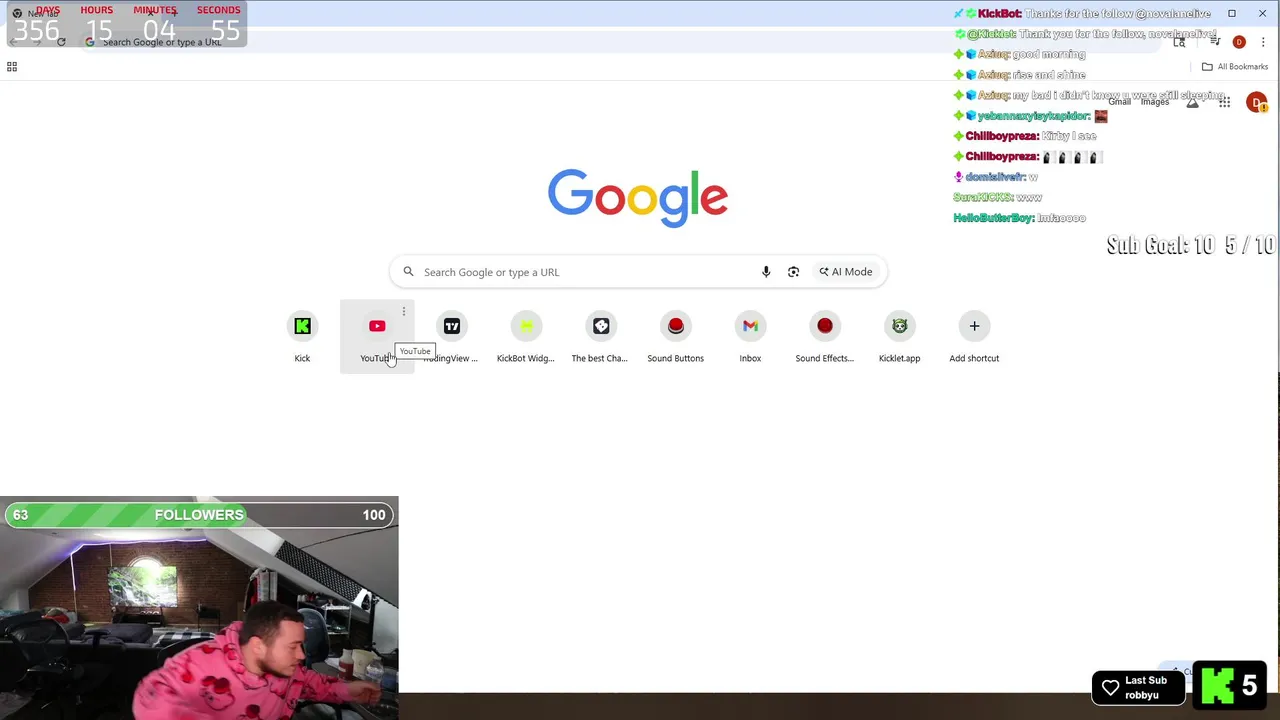Screen dimensions: 1280x720
Task: Open media controls toolbar icon
Action: coord(1215,42)
